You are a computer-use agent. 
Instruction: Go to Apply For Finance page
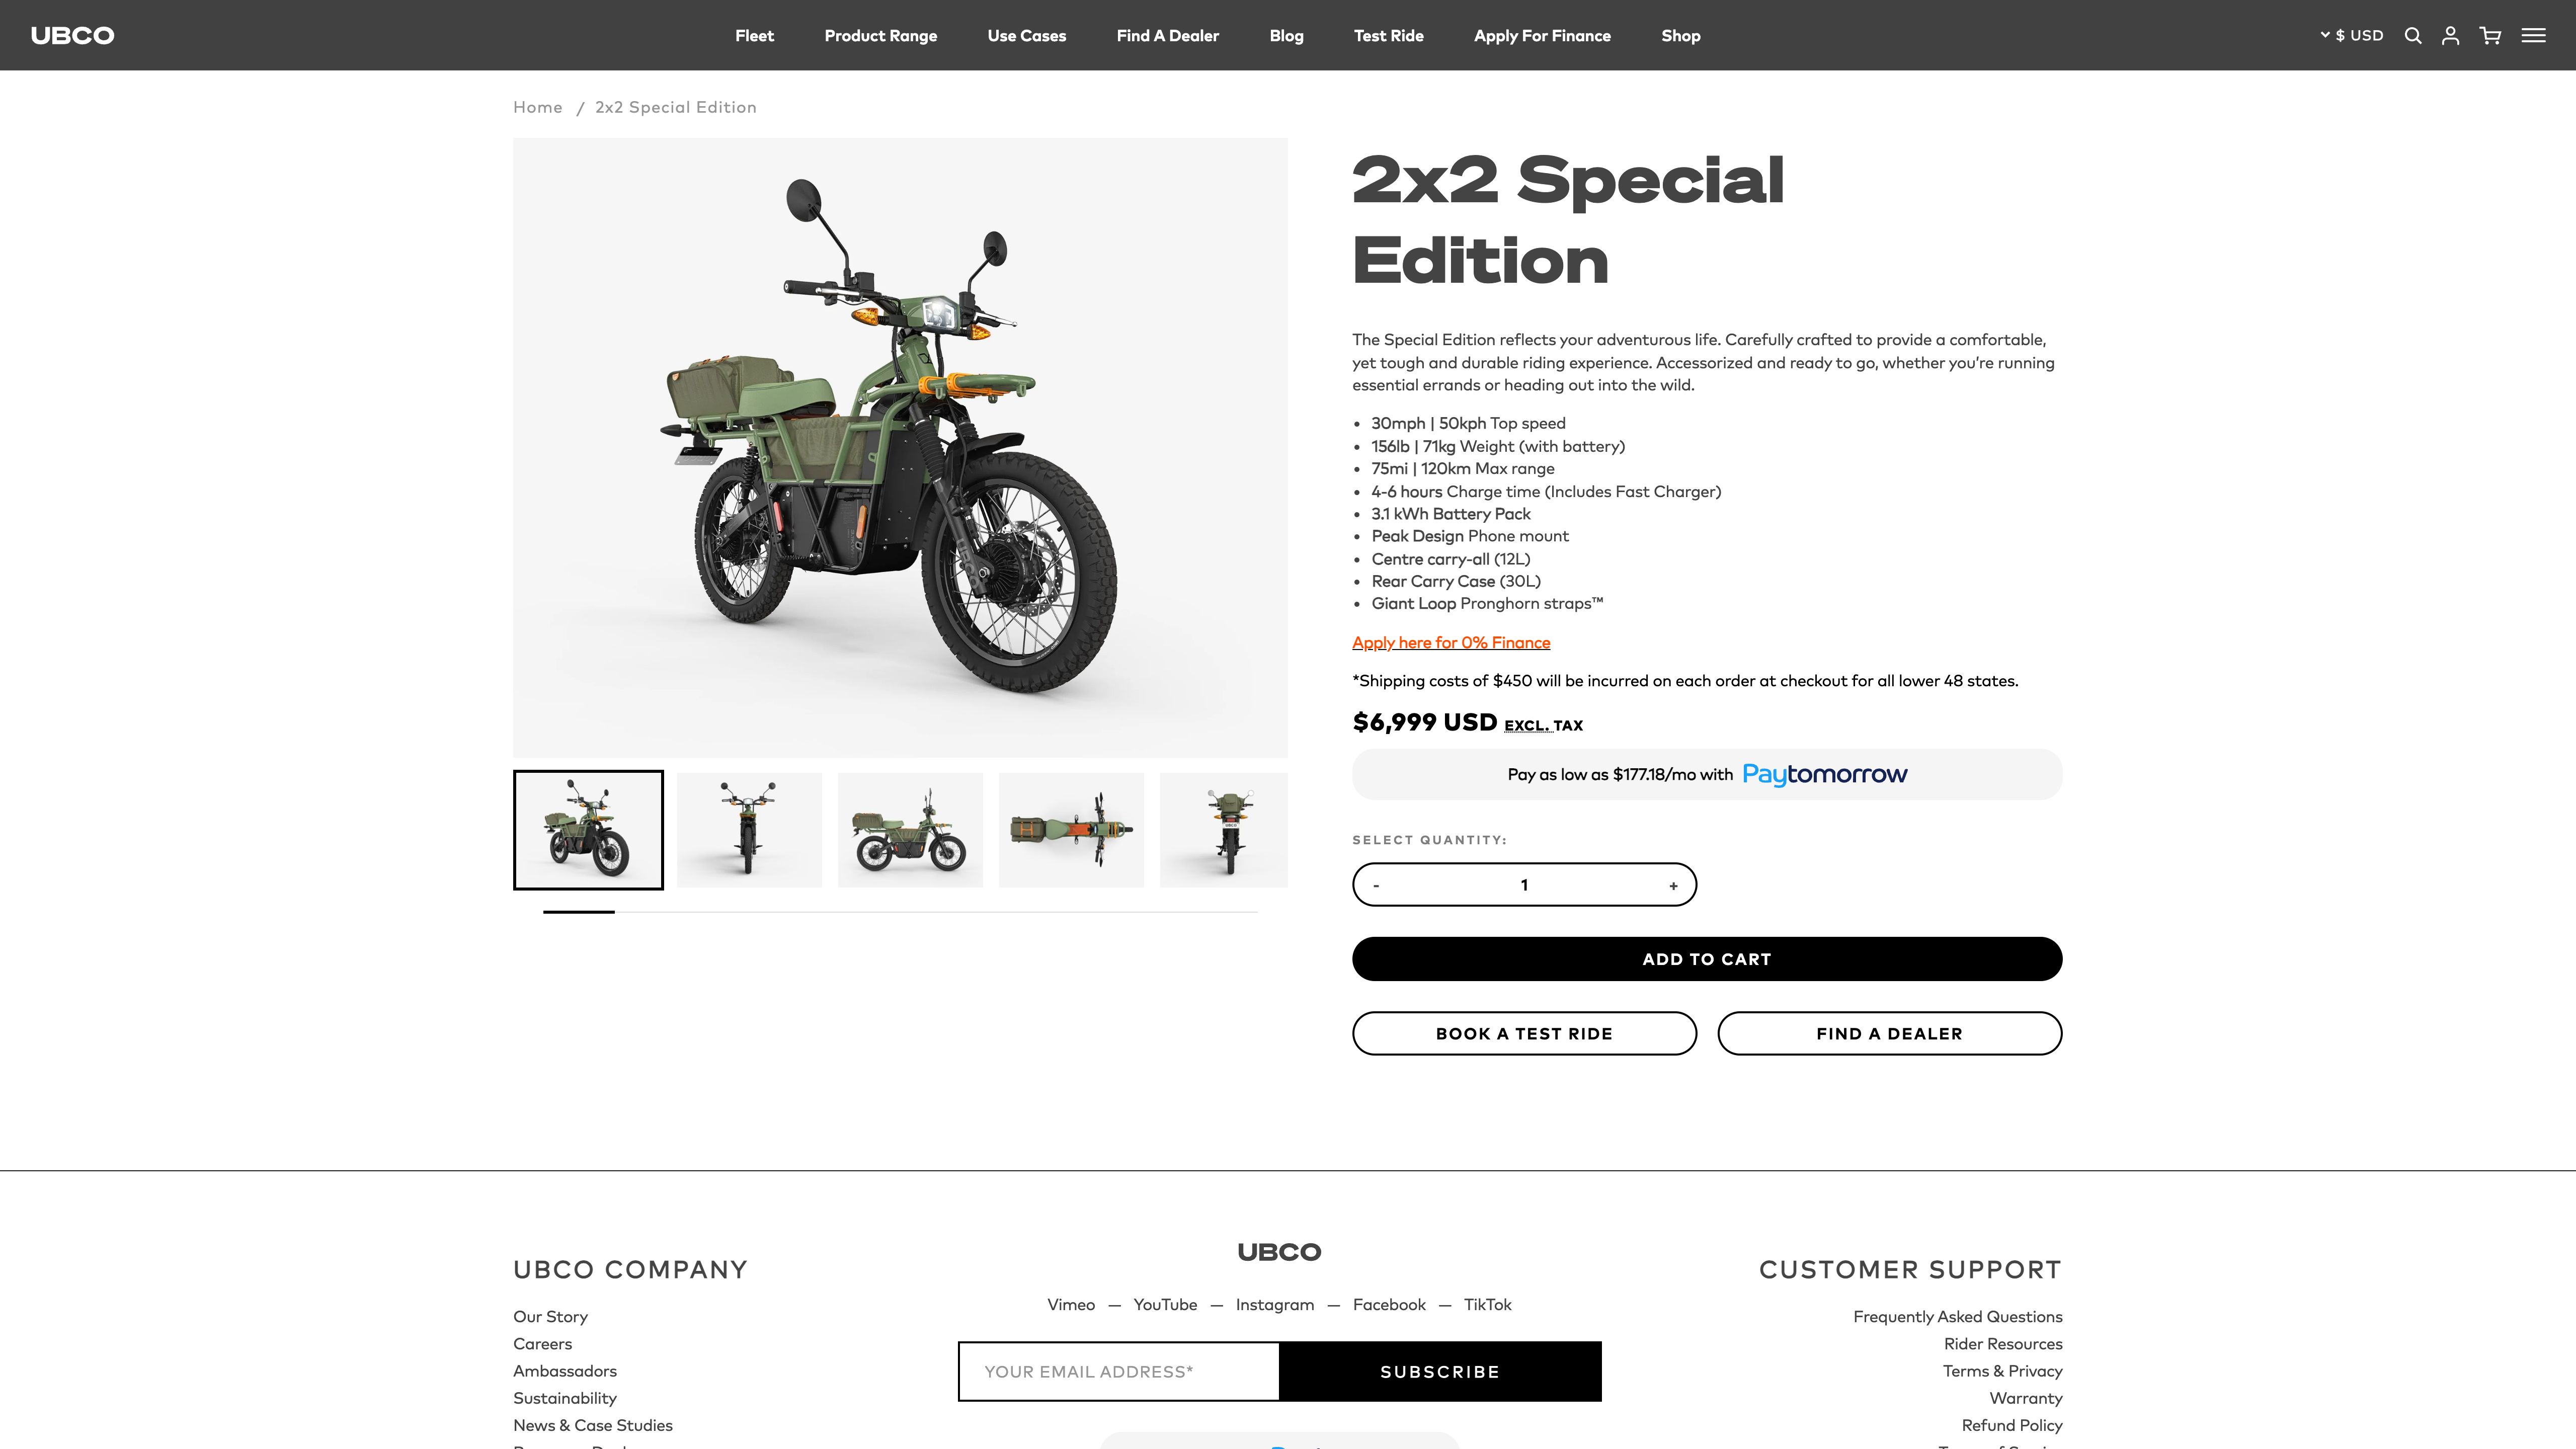(x=1542, y=36)
